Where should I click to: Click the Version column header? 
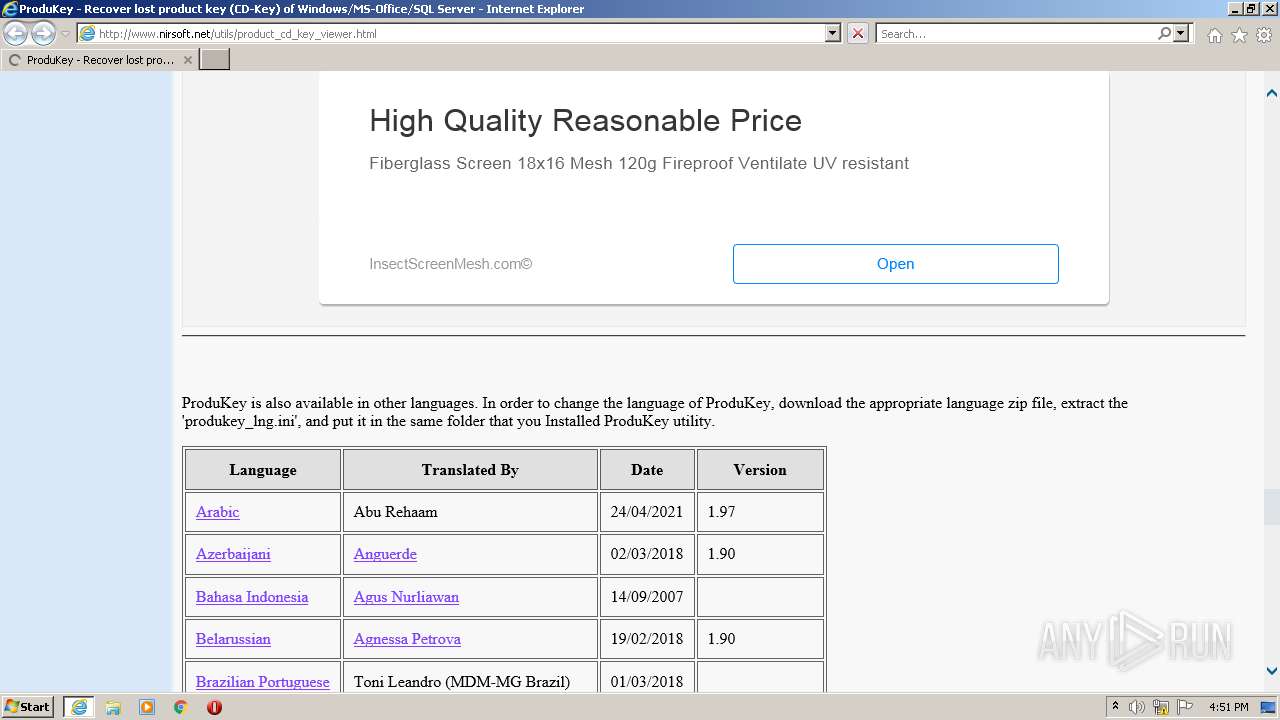[760, 470]
